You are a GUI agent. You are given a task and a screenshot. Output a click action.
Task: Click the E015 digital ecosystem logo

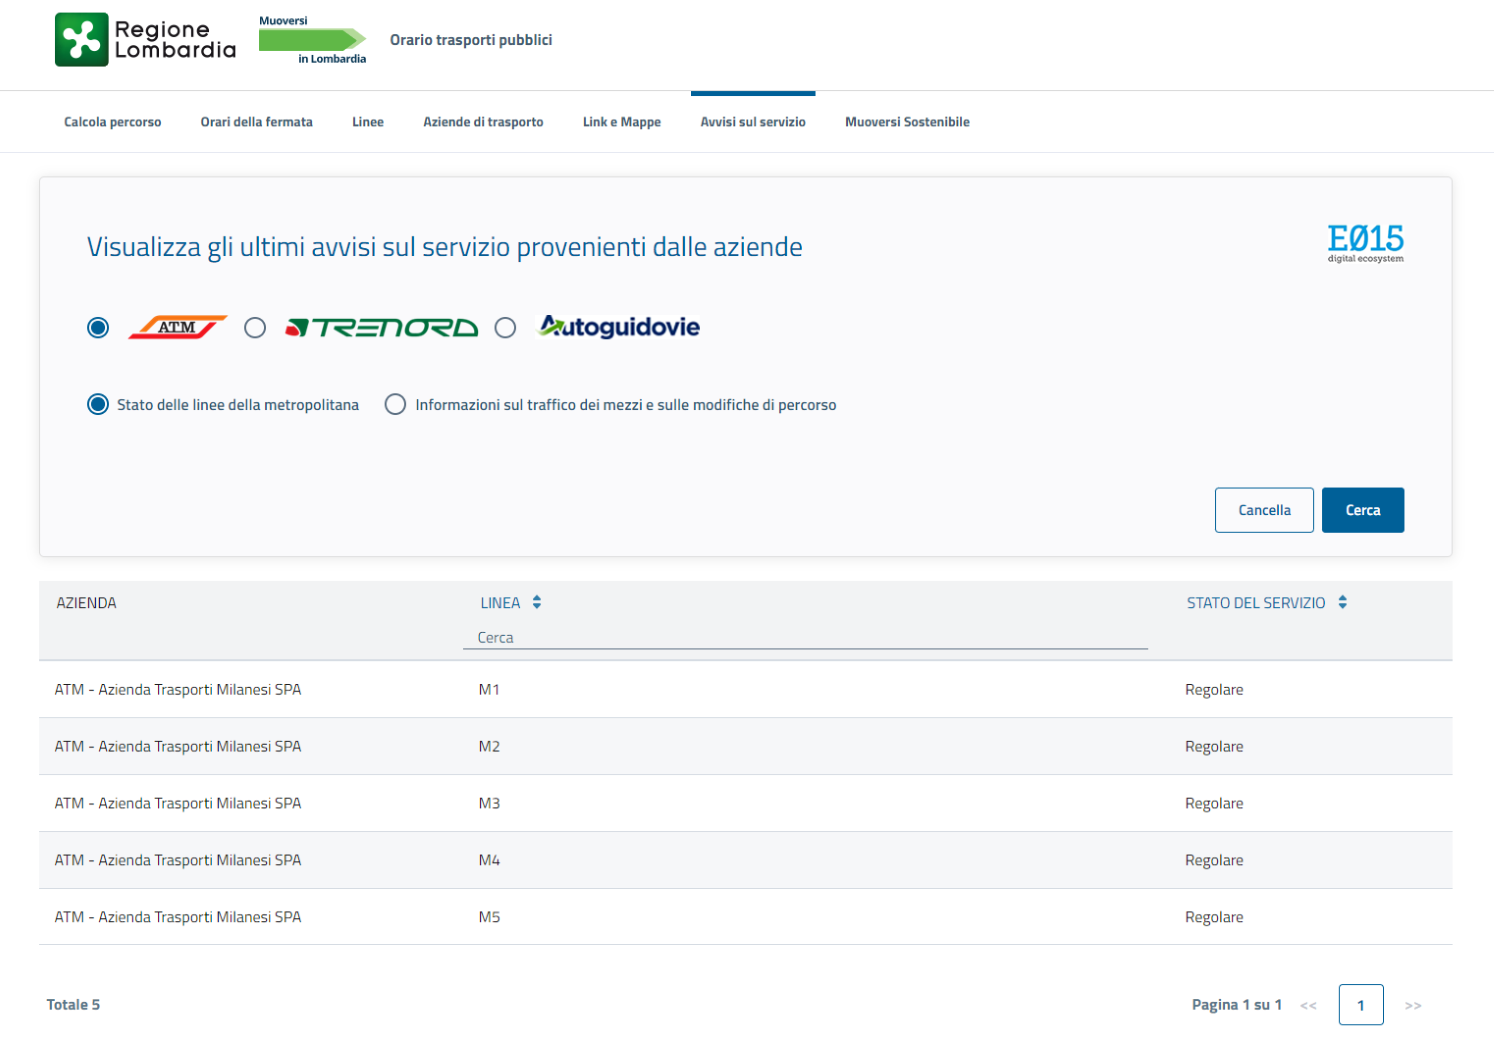(x=1365, y=242)
